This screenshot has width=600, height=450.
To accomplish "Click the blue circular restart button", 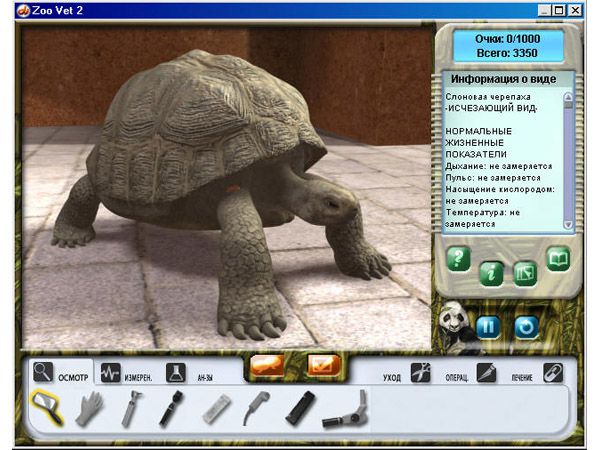I will 527,326.
